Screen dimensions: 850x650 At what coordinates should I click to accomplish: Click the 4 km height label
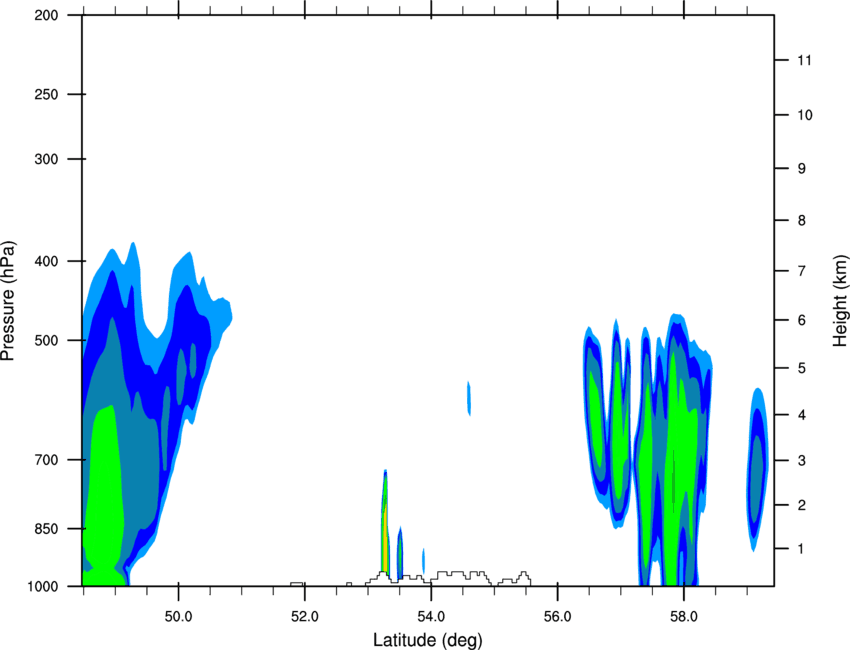[802, 415]
